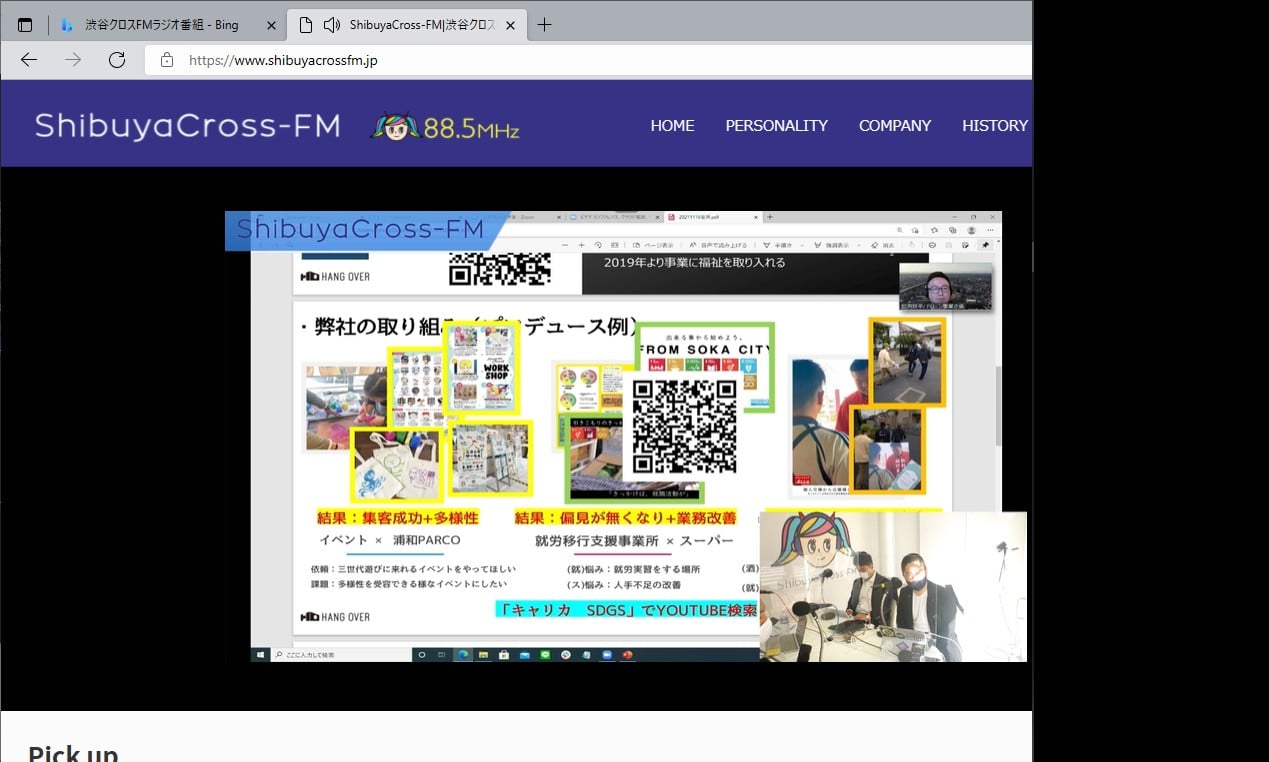
Task: Click the address bar URL field
Action: click(x=600, y=60)
